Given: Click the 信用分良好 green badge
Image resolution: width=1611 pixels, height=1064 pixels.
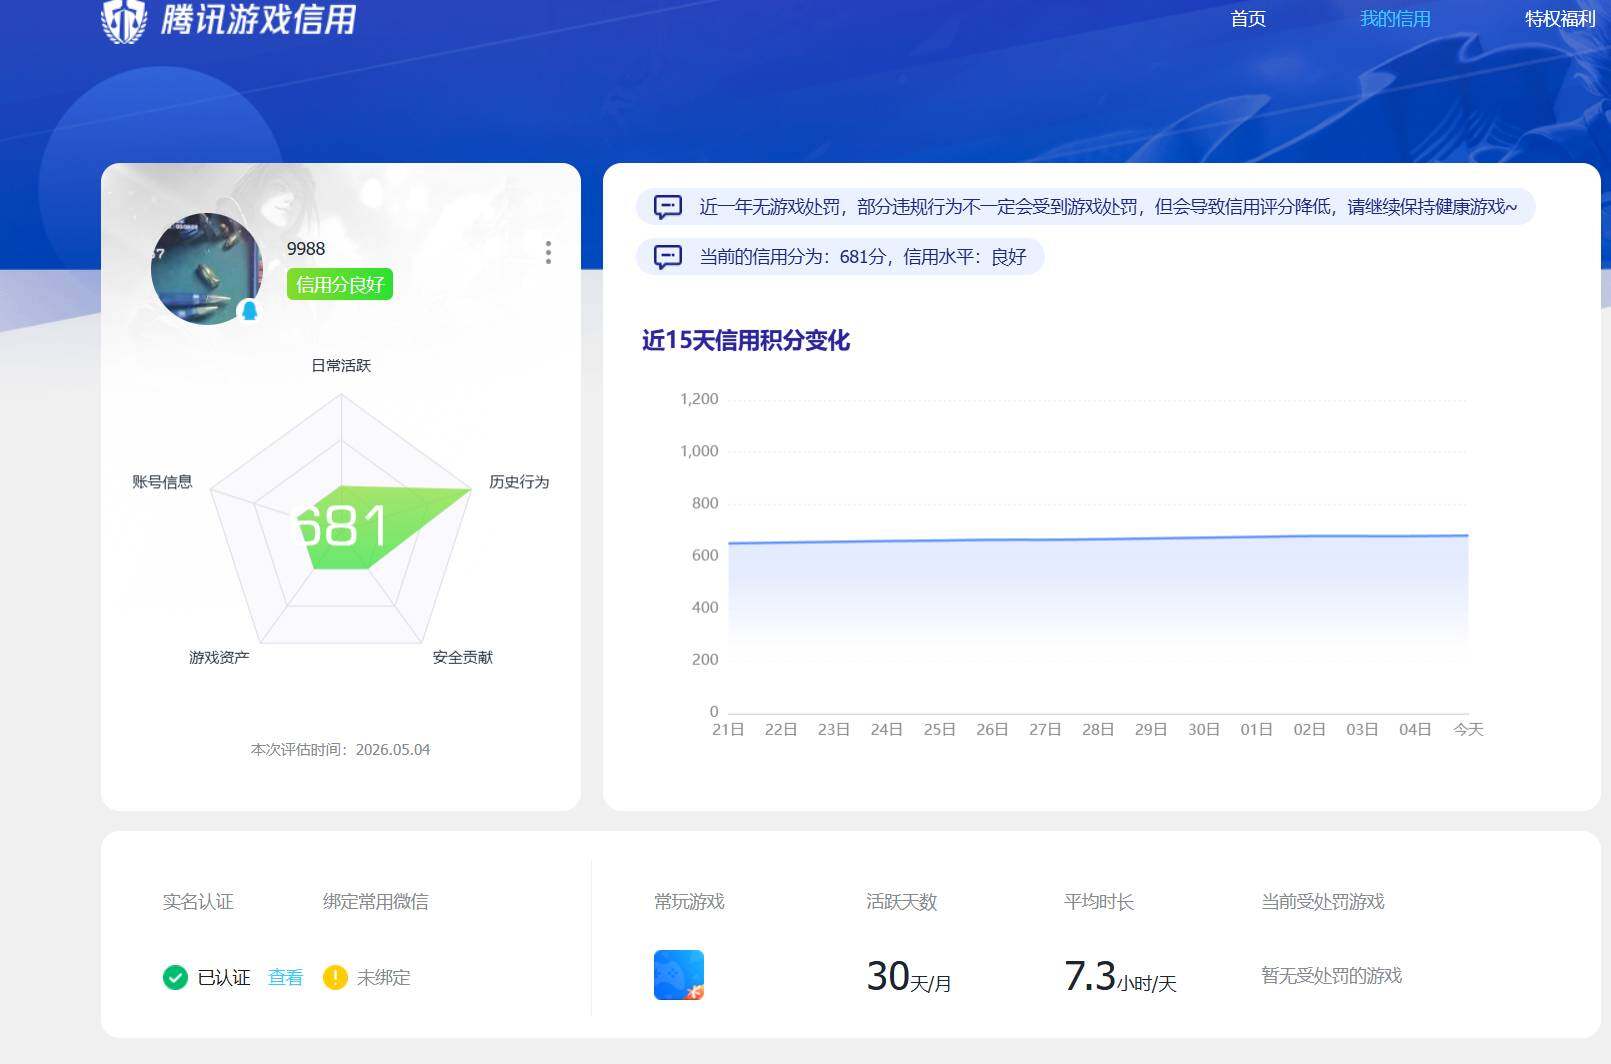Looking at the screenshot, I should point(340,284).
